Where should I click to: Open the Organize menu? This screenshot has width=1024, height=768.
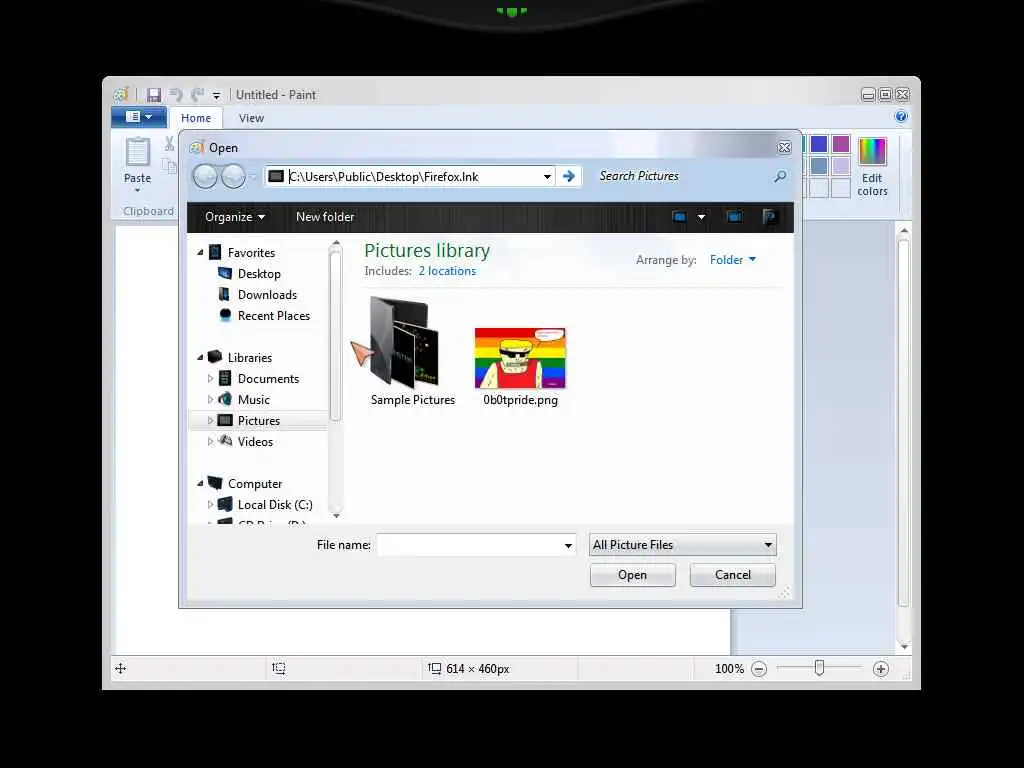[x=234, y=217]
